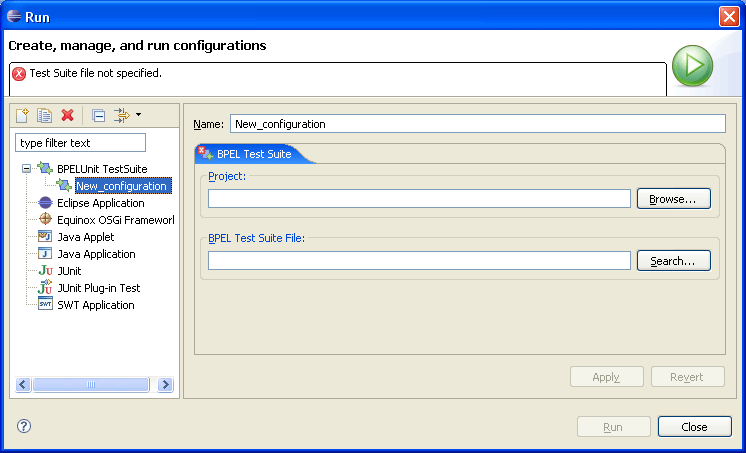The height and width of the screenshot is (453, 746).
Task: Select Java Applet configuration type
Action: point(86,237)
